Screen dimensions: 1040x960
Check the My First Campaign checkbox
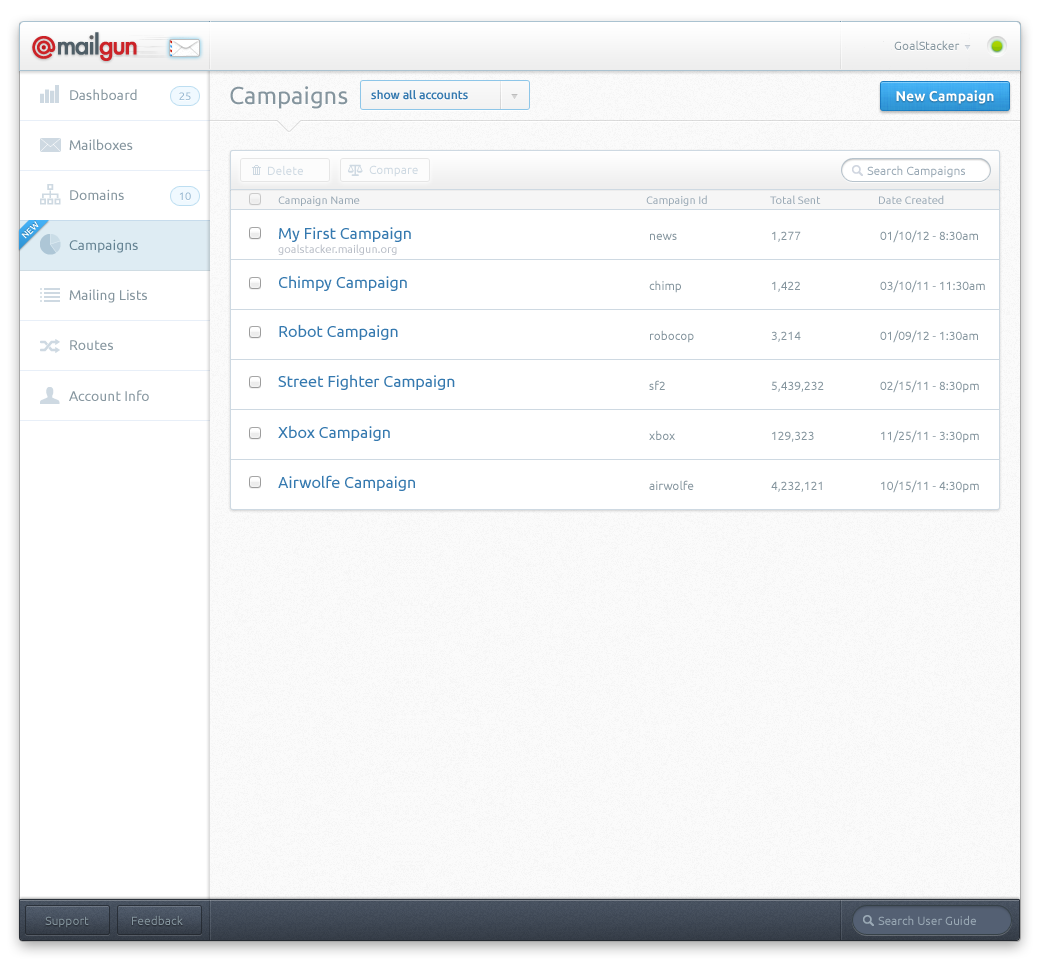pos(255,233)
